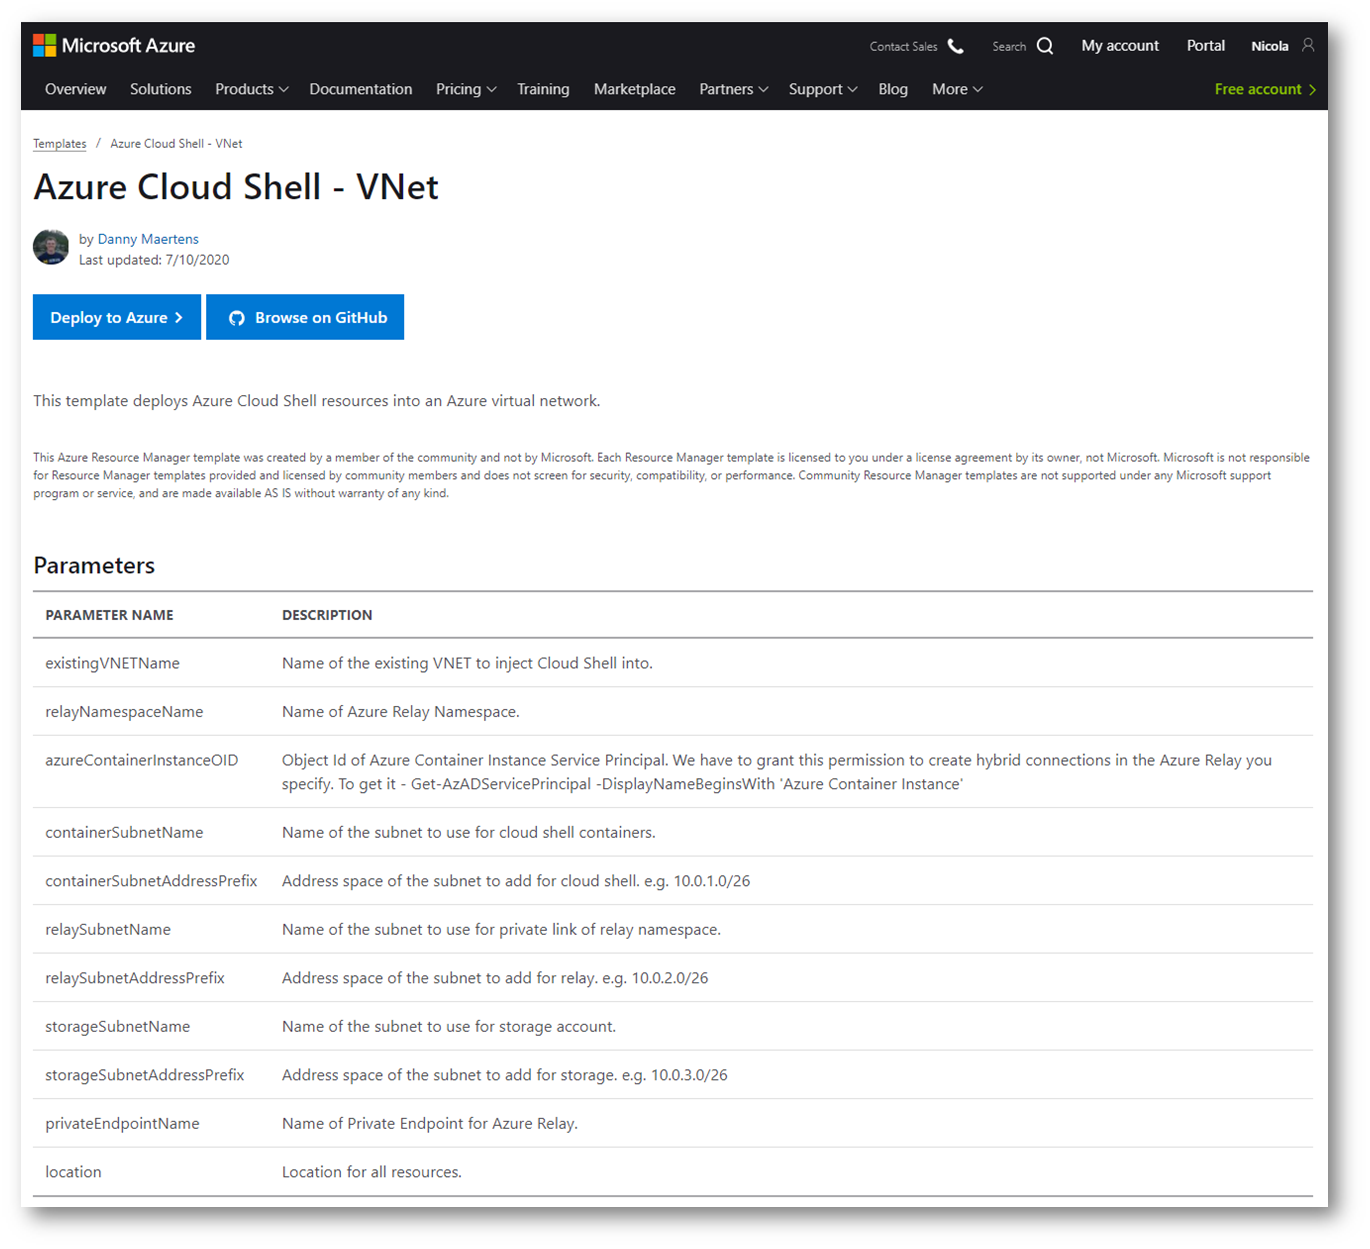Open the Training menu item
This screenshot has height=1249, width=1370.
tap(543, 89)
